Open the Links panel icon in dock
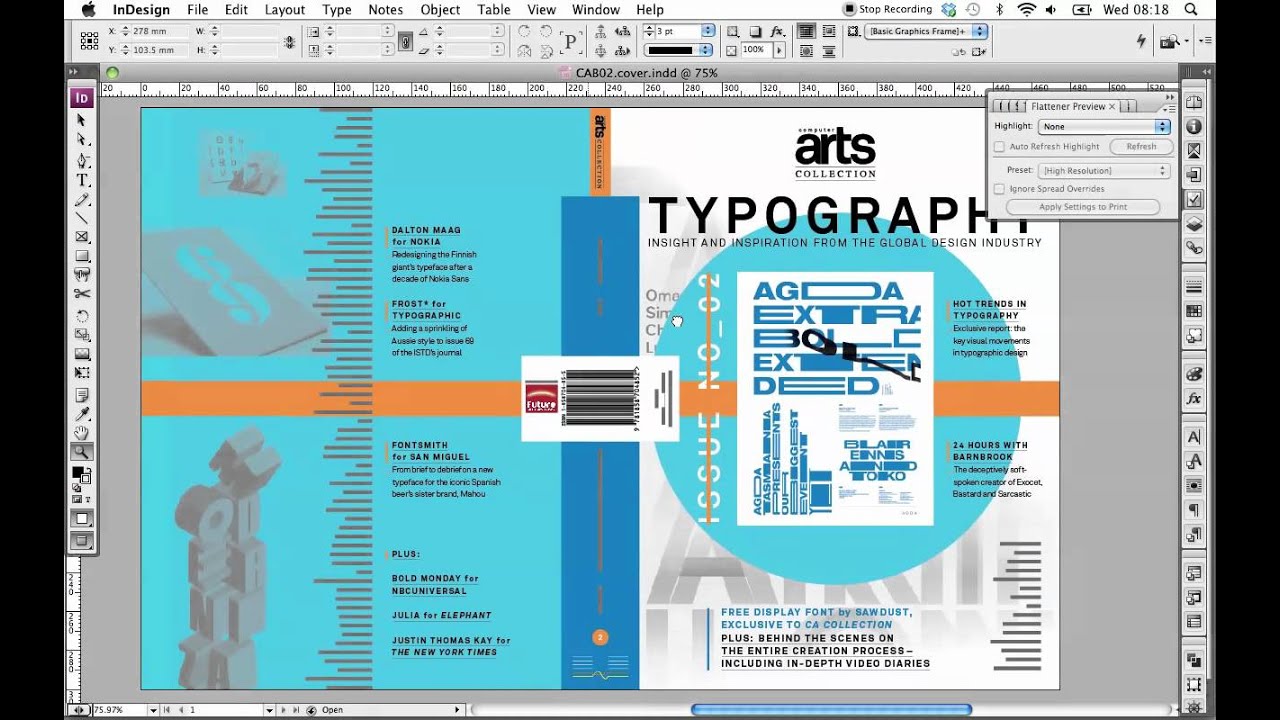This screenshot has width=1280, height=720. [1193, 248]
